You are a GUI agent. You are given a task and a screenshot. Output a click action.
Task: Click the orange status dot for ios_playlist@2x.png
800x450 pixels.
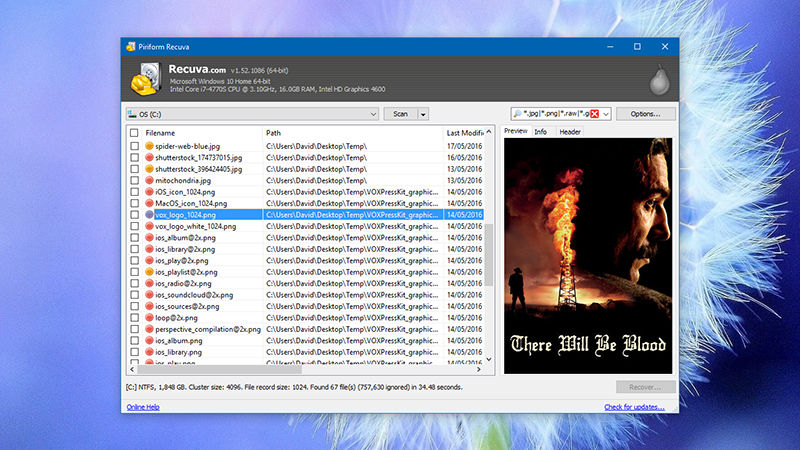click(x=149, y=271)
